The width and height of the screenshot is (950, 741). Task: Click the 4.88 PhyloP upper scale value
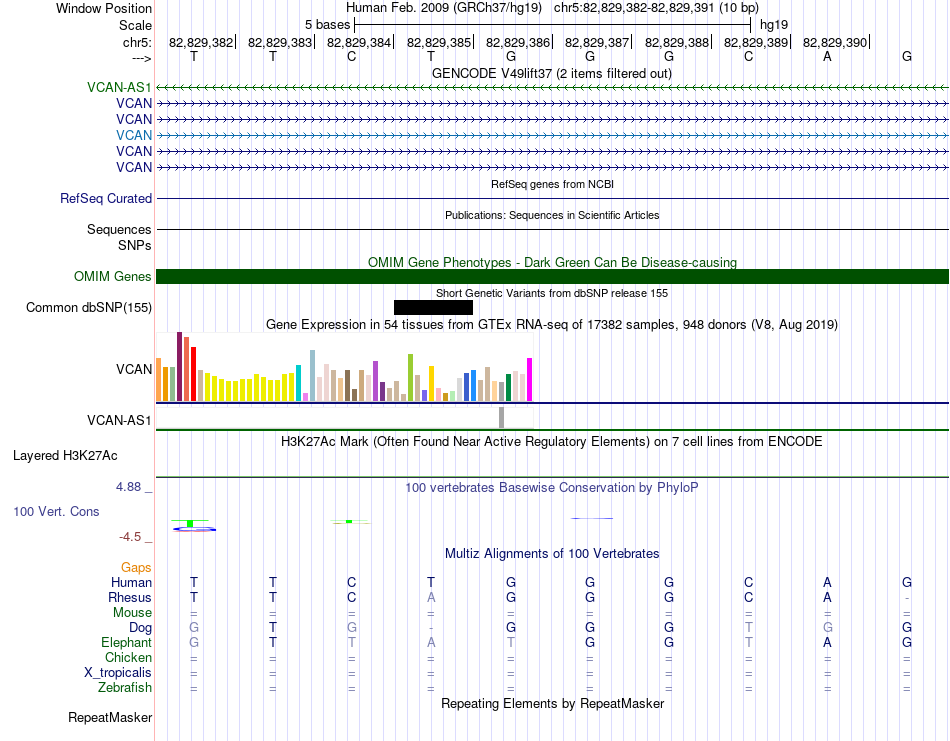[x=128, y=487]
